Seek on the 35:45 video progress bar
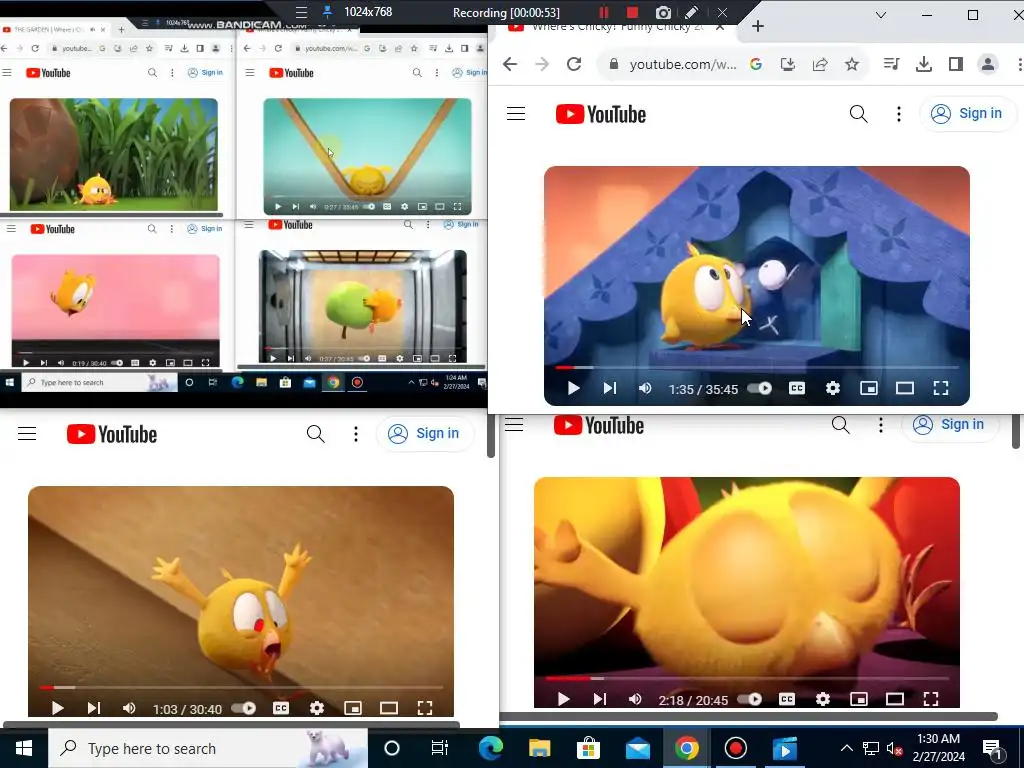The height and width of the screenshot is (768, 1024). (756, 368)
